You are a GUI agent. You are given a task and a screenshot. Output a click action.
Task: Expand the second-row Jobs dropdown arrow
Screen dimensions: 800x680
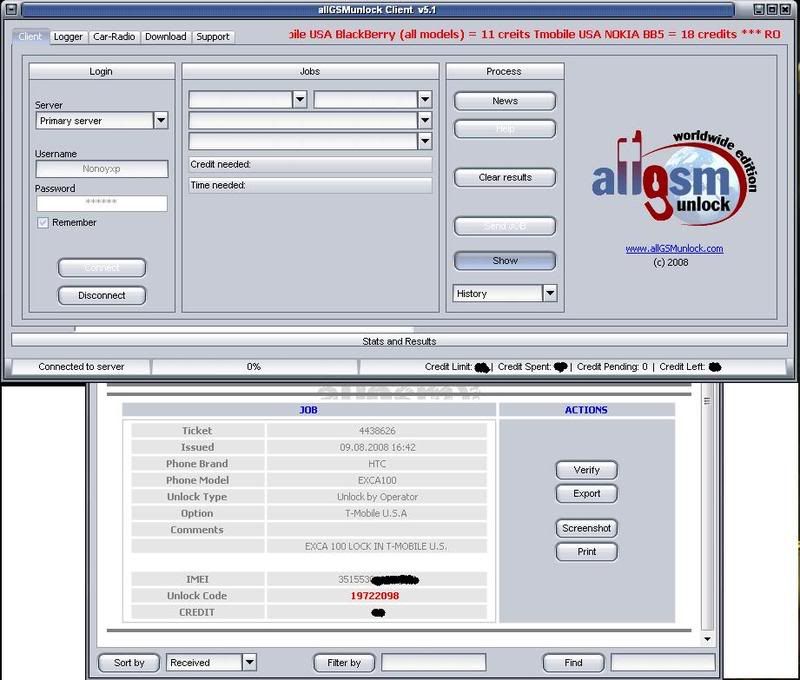(x=424, y=120)
